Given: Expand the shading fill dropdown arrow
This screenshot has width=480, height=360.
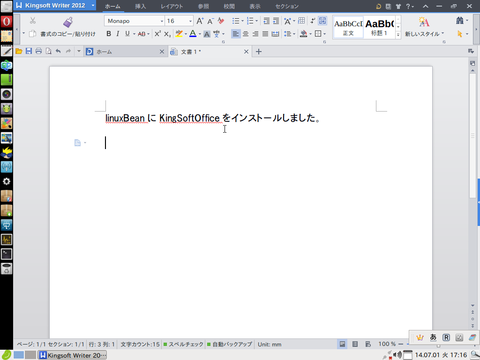Looking at the screenshot, I should click(x=310, y=34).
